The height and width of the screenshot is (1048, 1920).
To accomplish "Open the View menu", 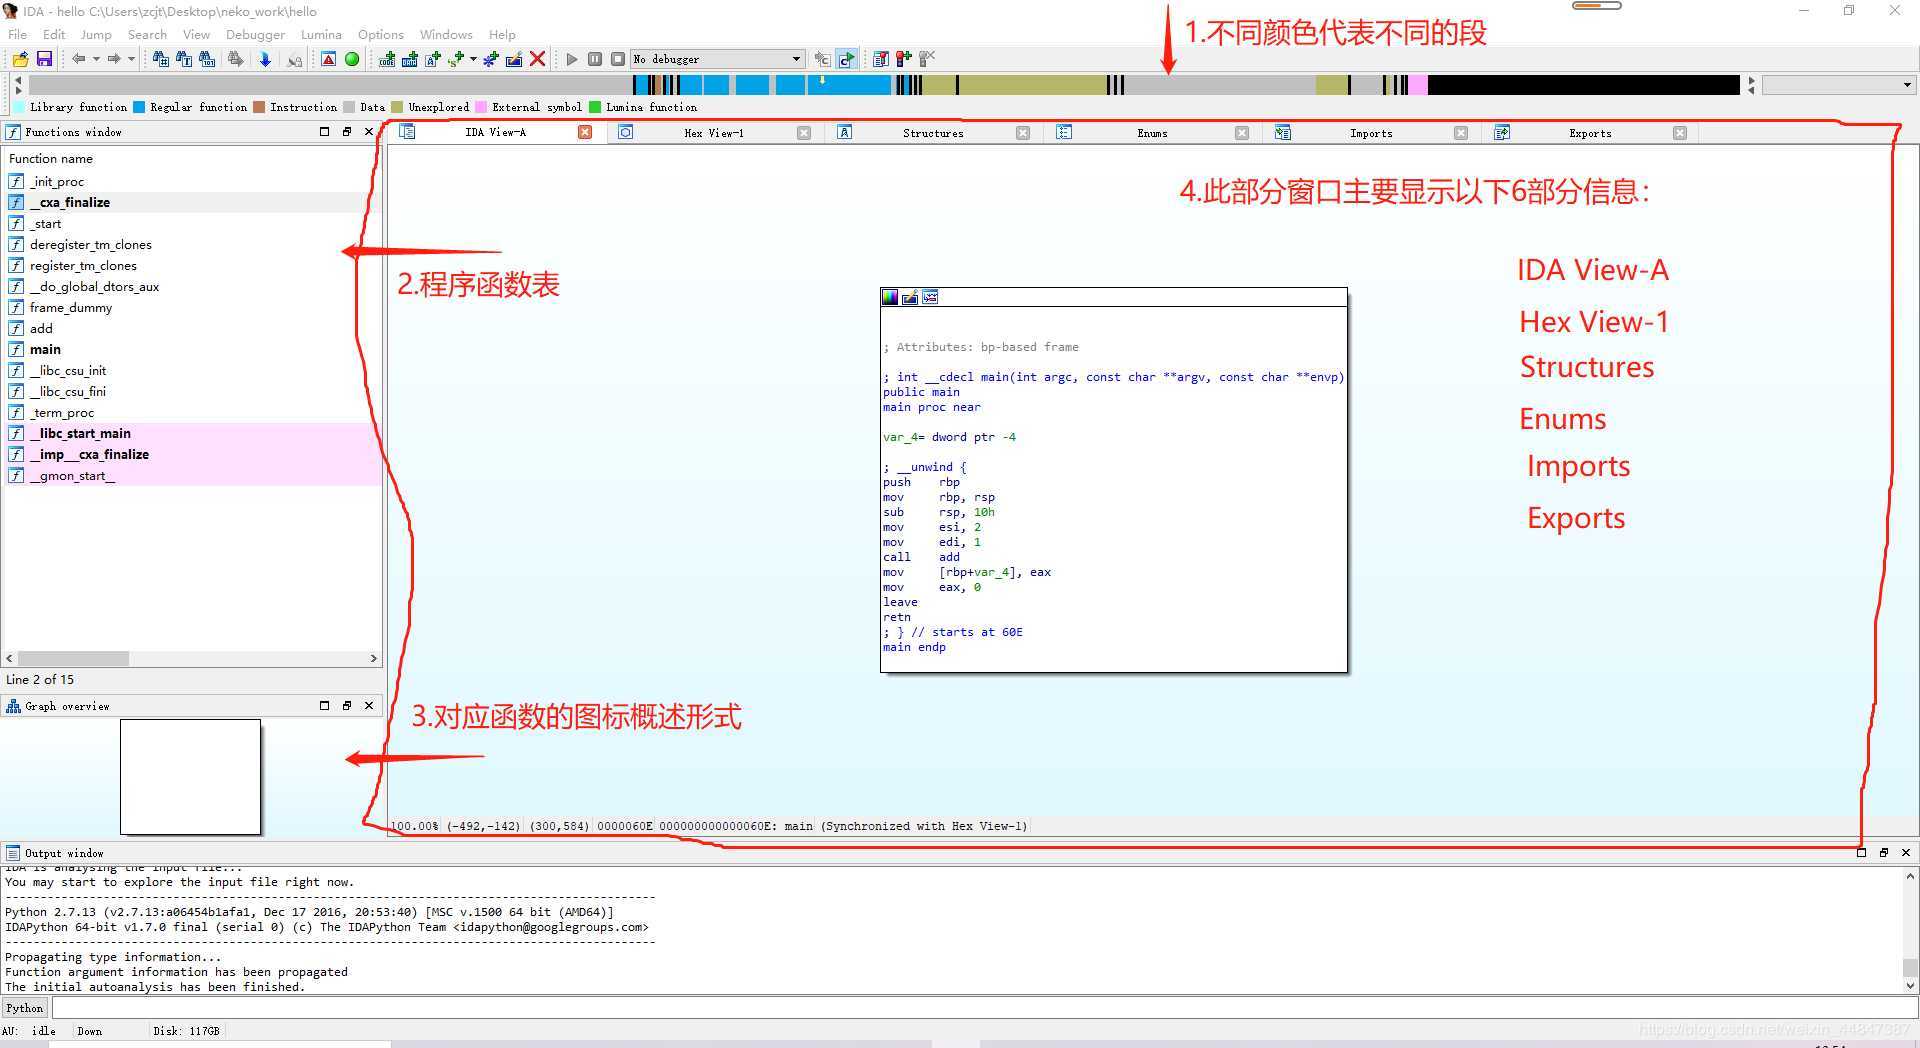I will [196, 34].
